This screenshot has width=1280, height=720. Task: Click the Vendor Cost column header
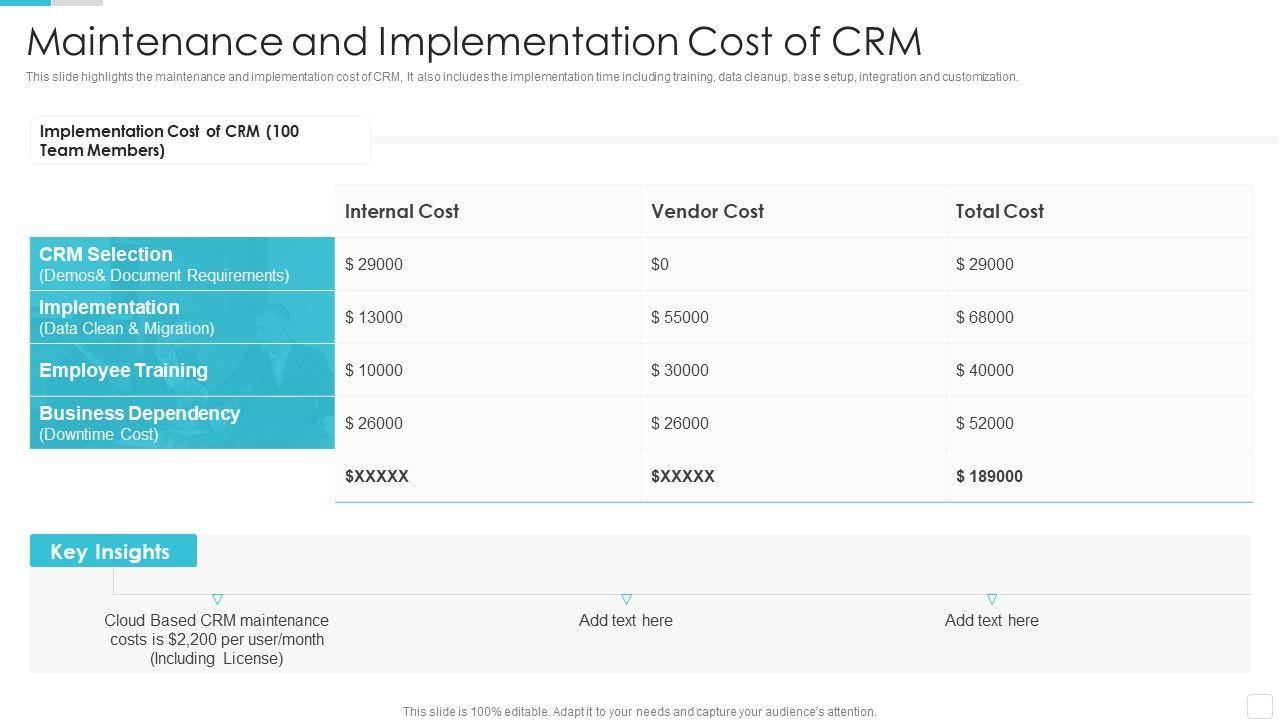[707, 211]
